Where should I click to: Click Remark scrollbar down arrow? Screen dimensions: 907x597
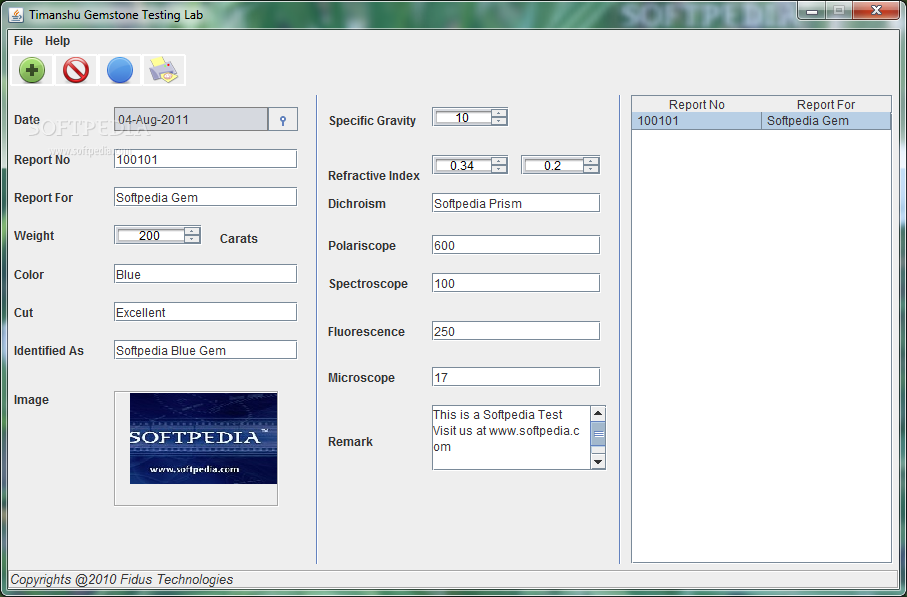click(598, 462)
